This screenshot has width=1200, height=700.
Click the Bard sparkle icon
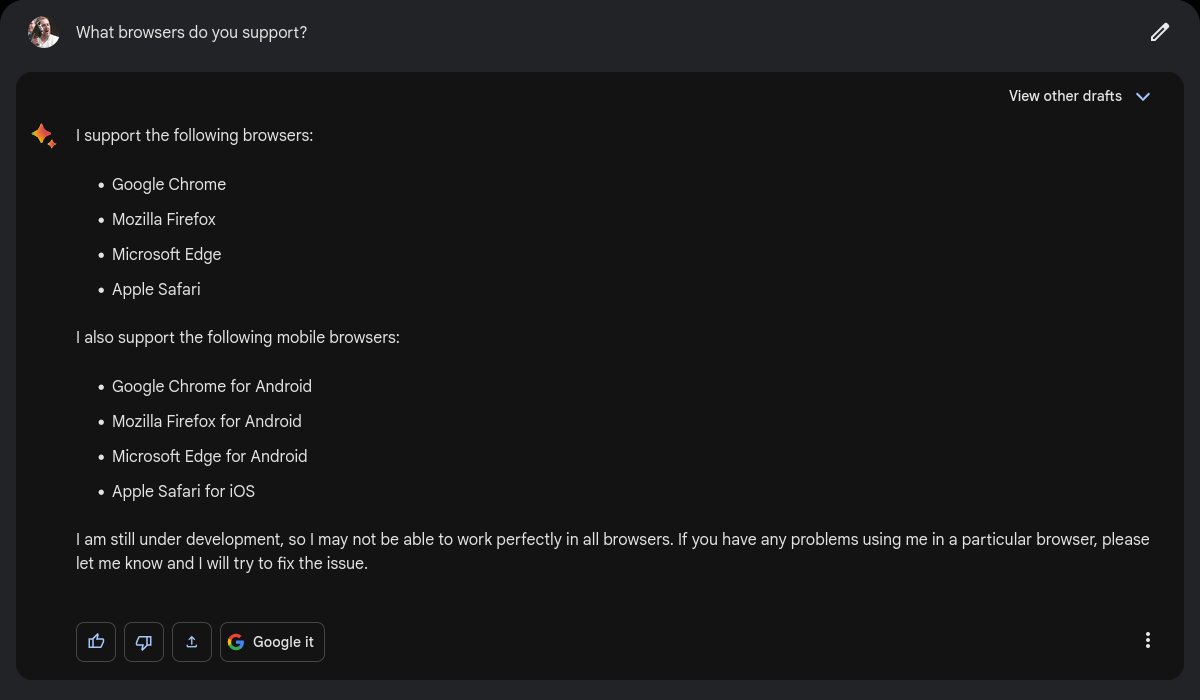click(43, 135)
